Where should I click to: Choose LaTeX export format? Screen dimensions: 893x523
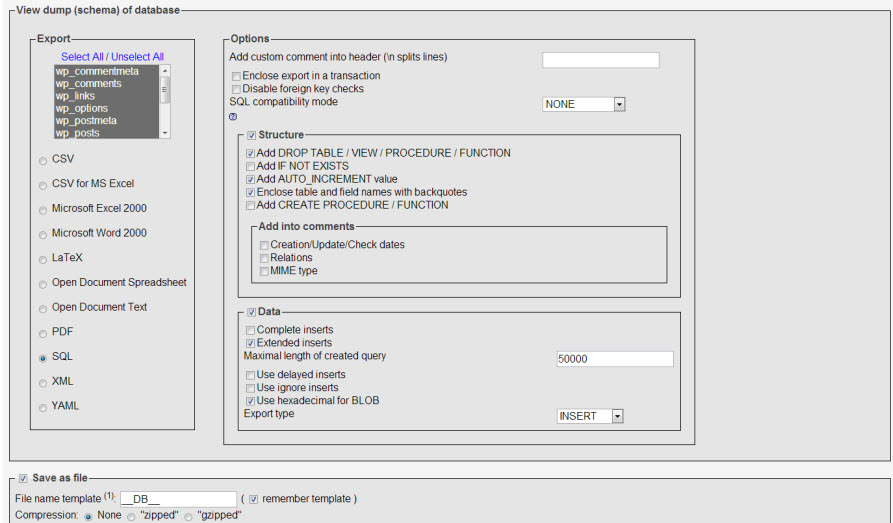click(43, 260)
